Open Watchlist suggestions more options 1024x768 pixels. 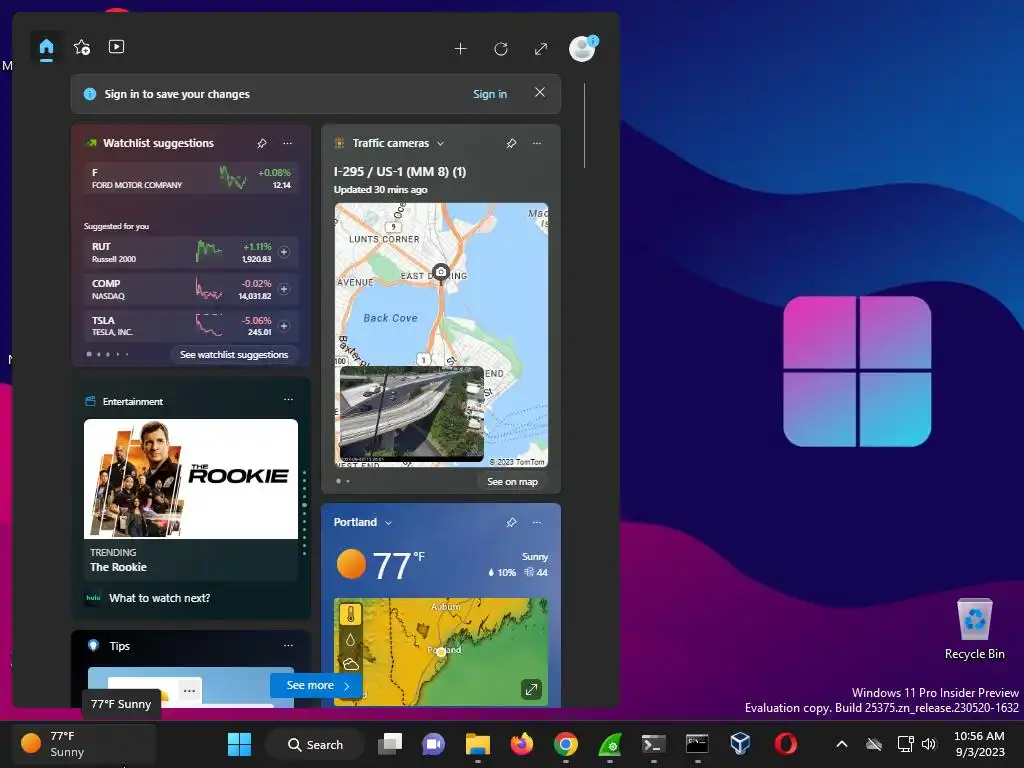(x=287, y=143)
